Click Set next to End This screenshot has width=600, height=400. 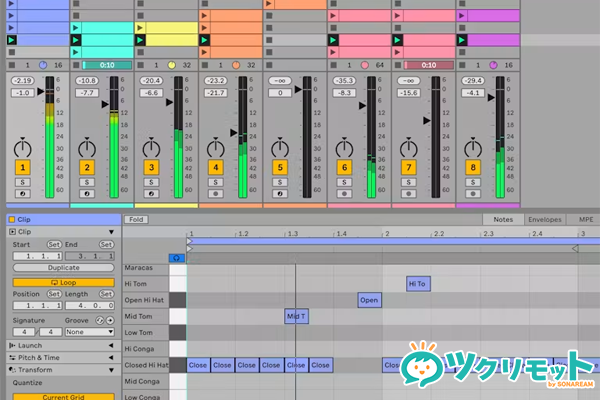[106, 245]
